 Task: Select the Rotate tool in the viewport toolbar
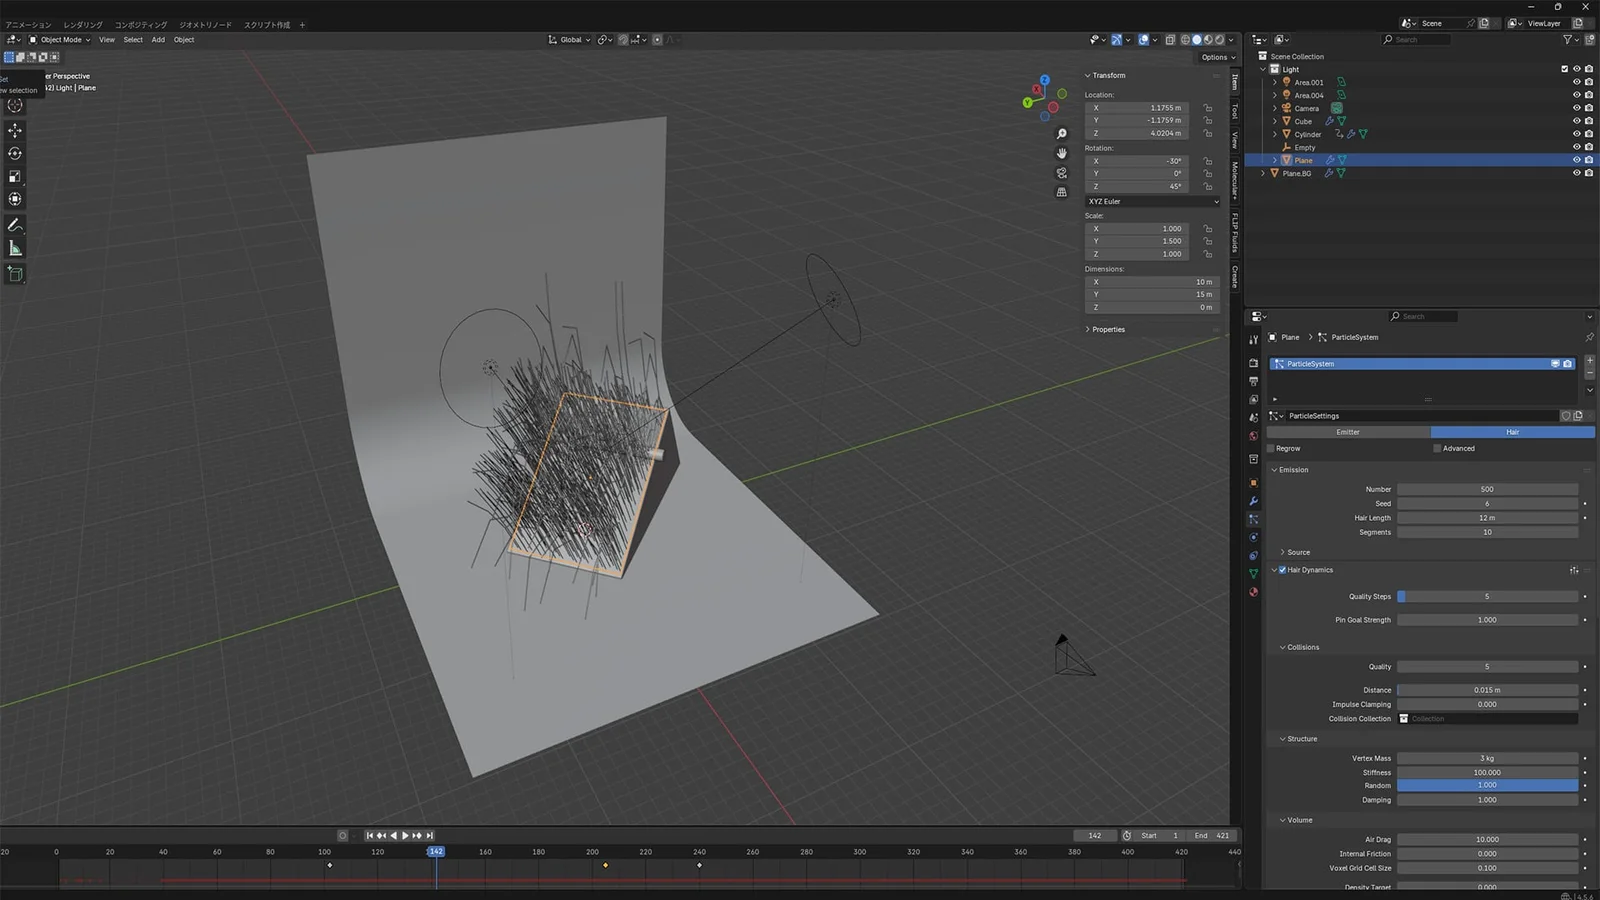pos(15,154)
